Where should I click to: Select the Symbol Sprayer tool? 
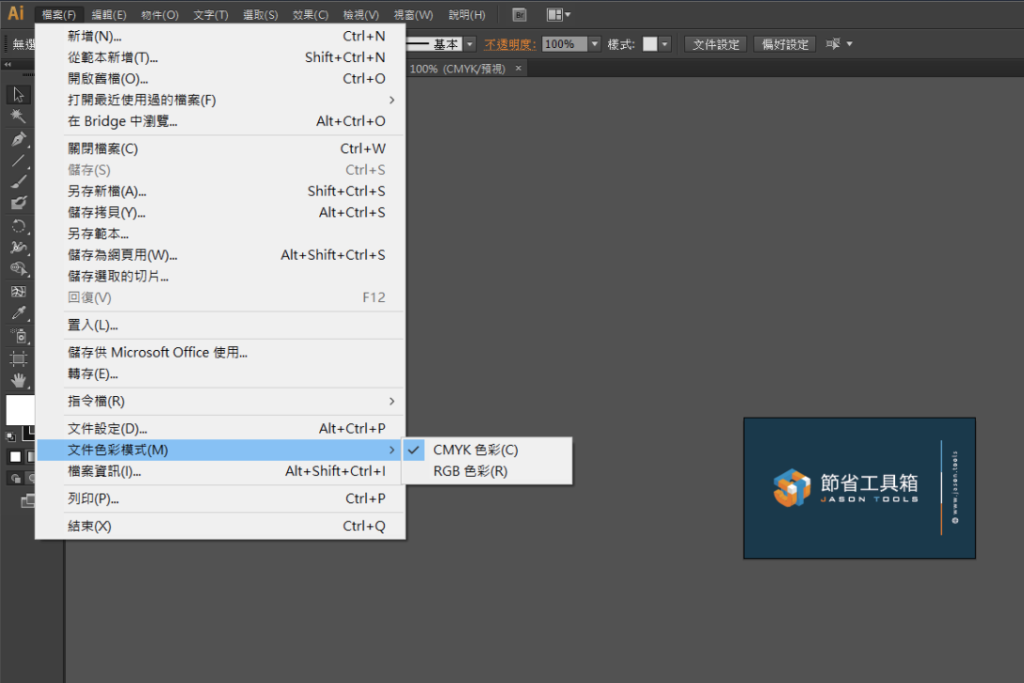point(18,336)
